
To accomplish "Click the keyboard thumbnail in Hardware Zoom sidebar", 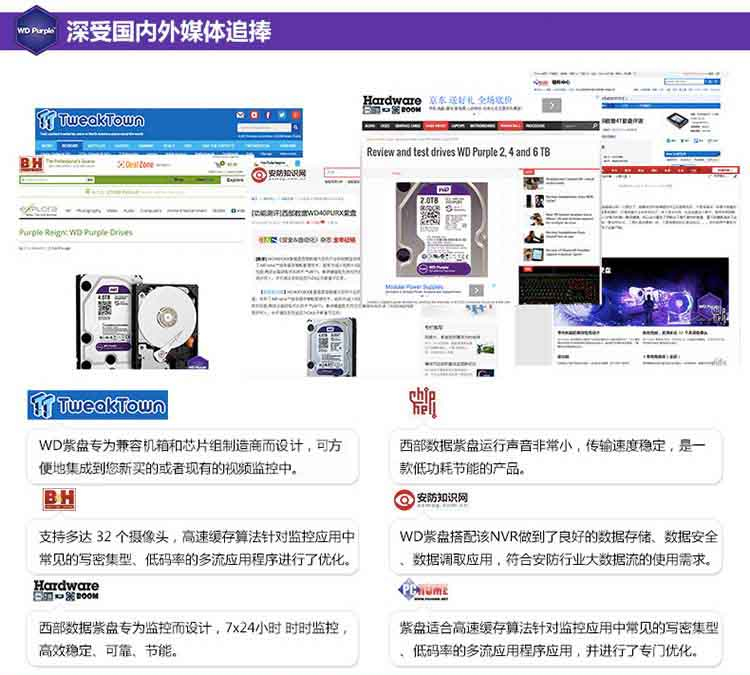I will click(558, 285).
